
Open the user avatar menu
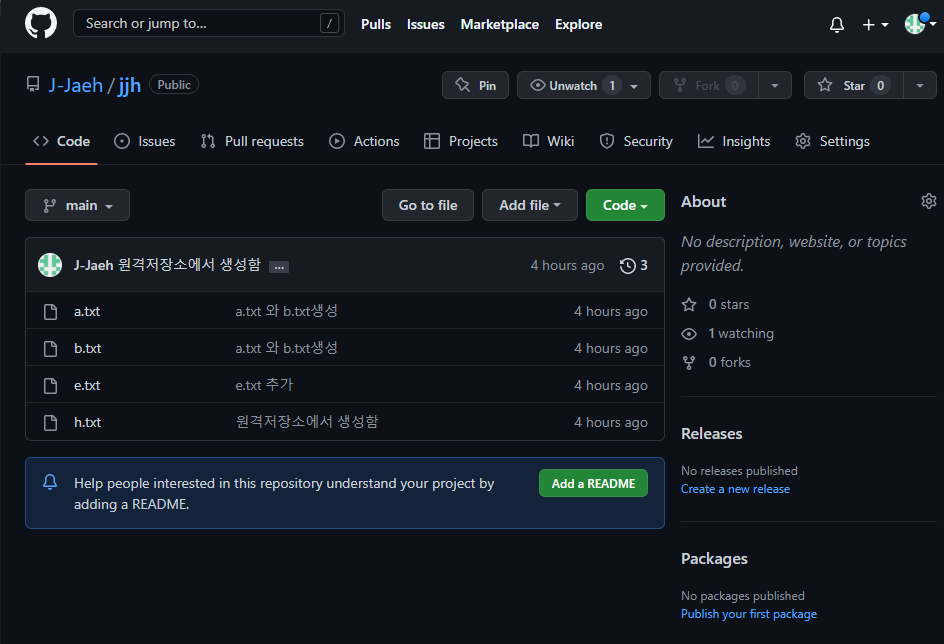(920, 24)
